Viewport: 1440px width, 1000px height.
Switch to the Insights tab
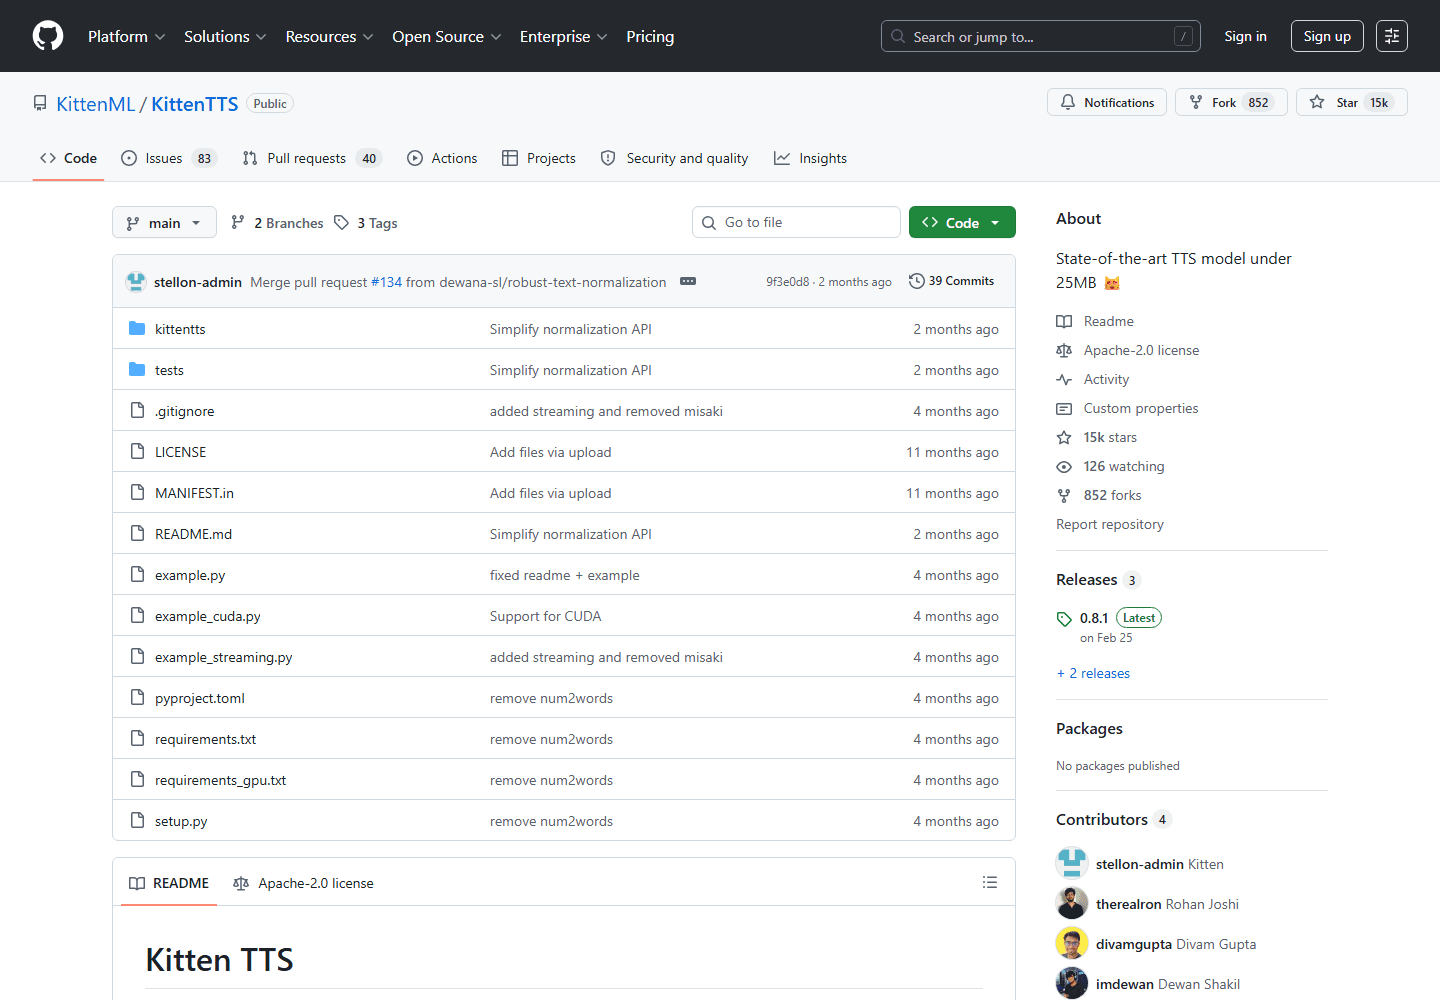(x=810, y=158)
